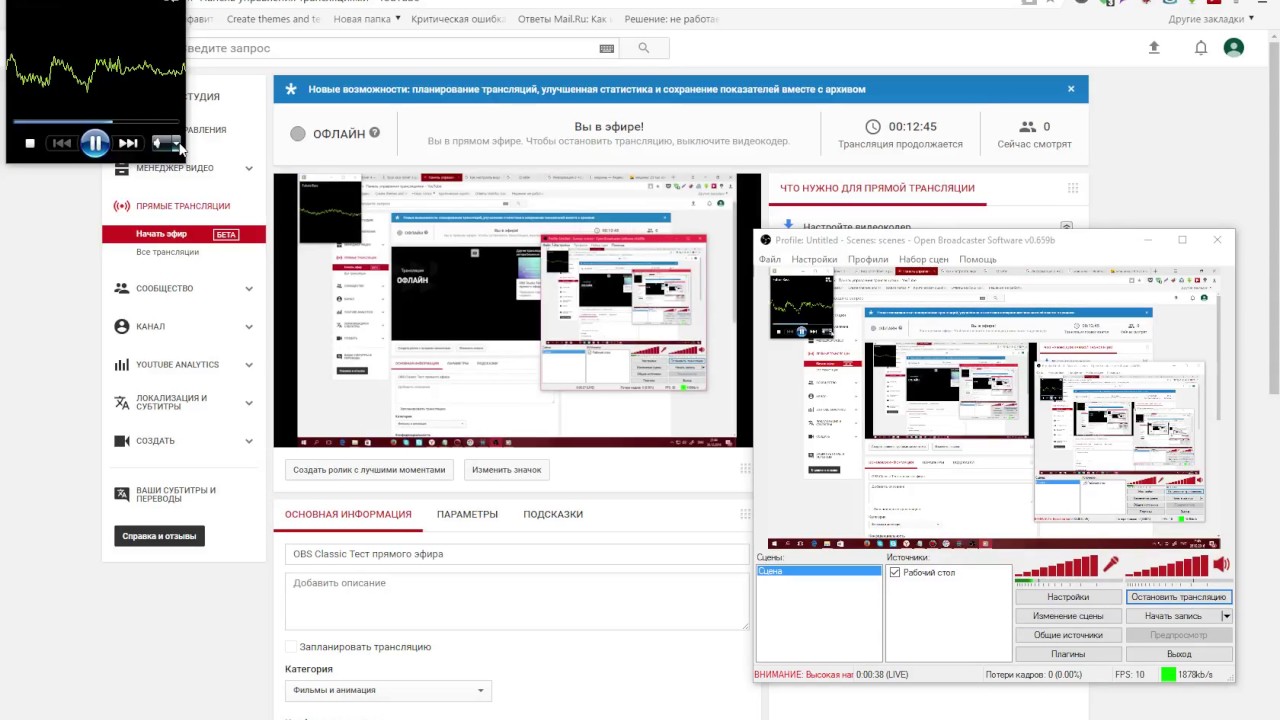Open Все трансляции in the sidebar
The width and height of the screenshot is (1280, 720).
pos(167,252)
